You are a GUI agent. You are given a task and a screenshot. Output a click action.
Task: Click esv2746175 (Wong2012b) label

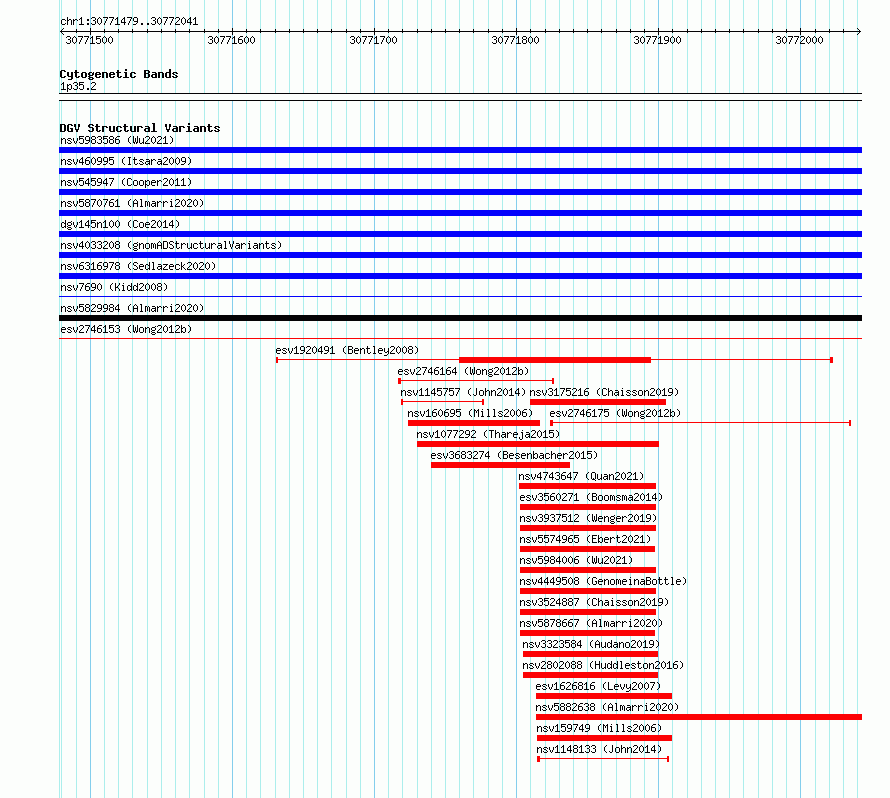pos(615,413)
